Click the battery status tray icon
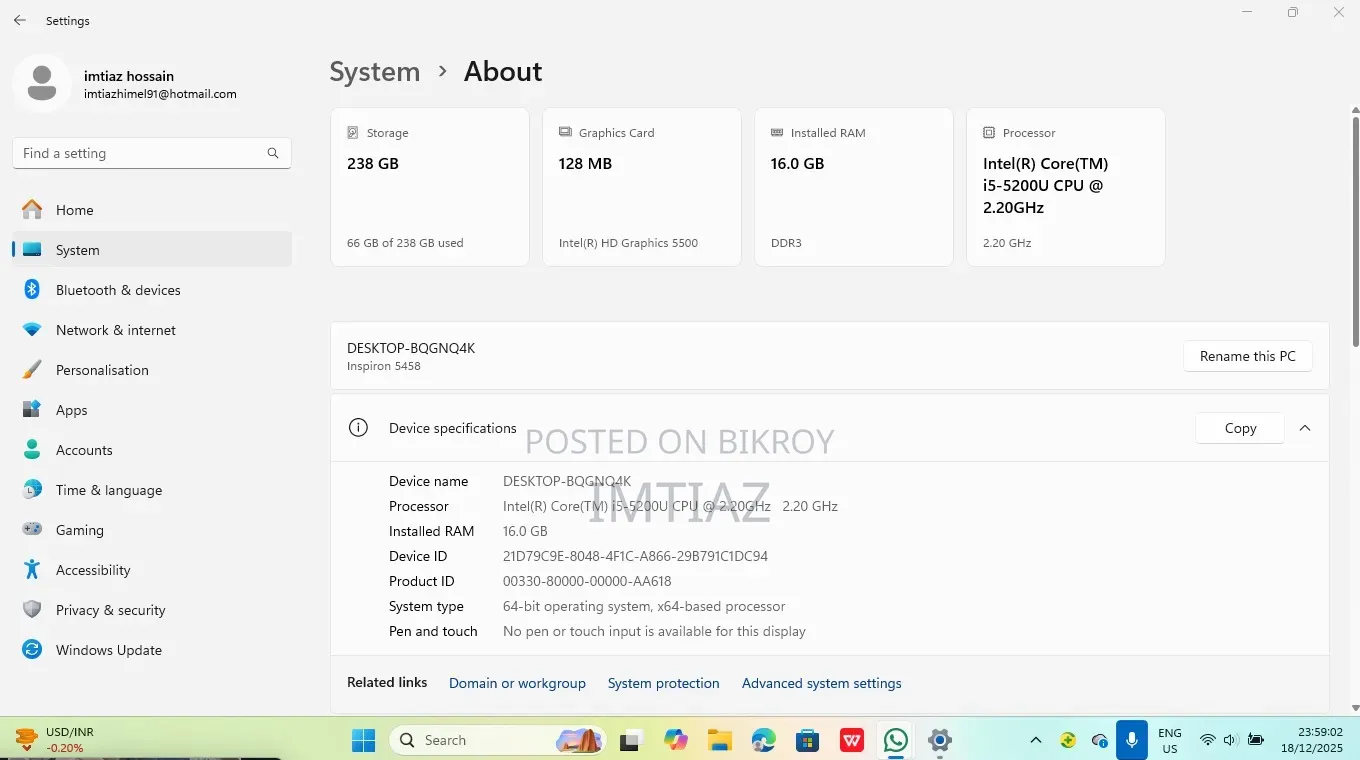 click(1255, 740)
